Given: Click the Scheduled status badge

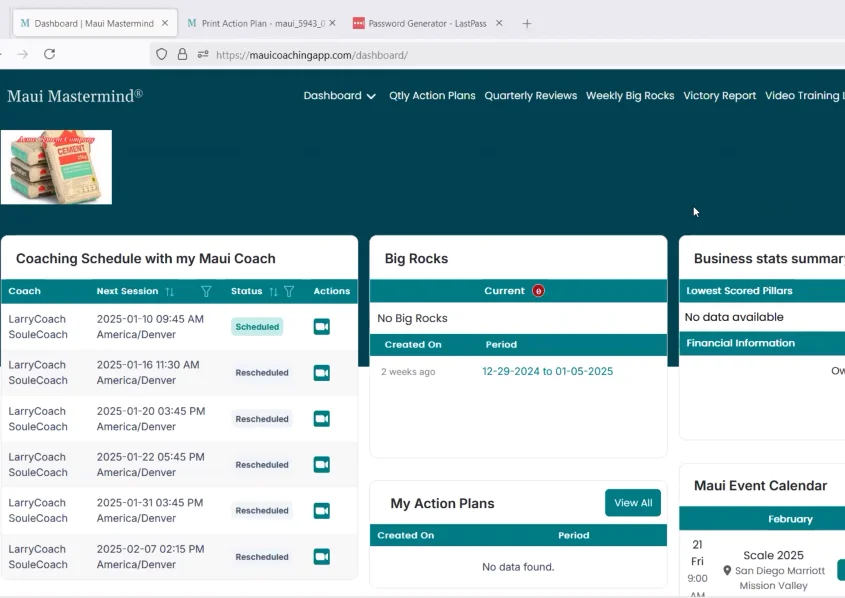Looking at the screenshot, I should 257,327.
